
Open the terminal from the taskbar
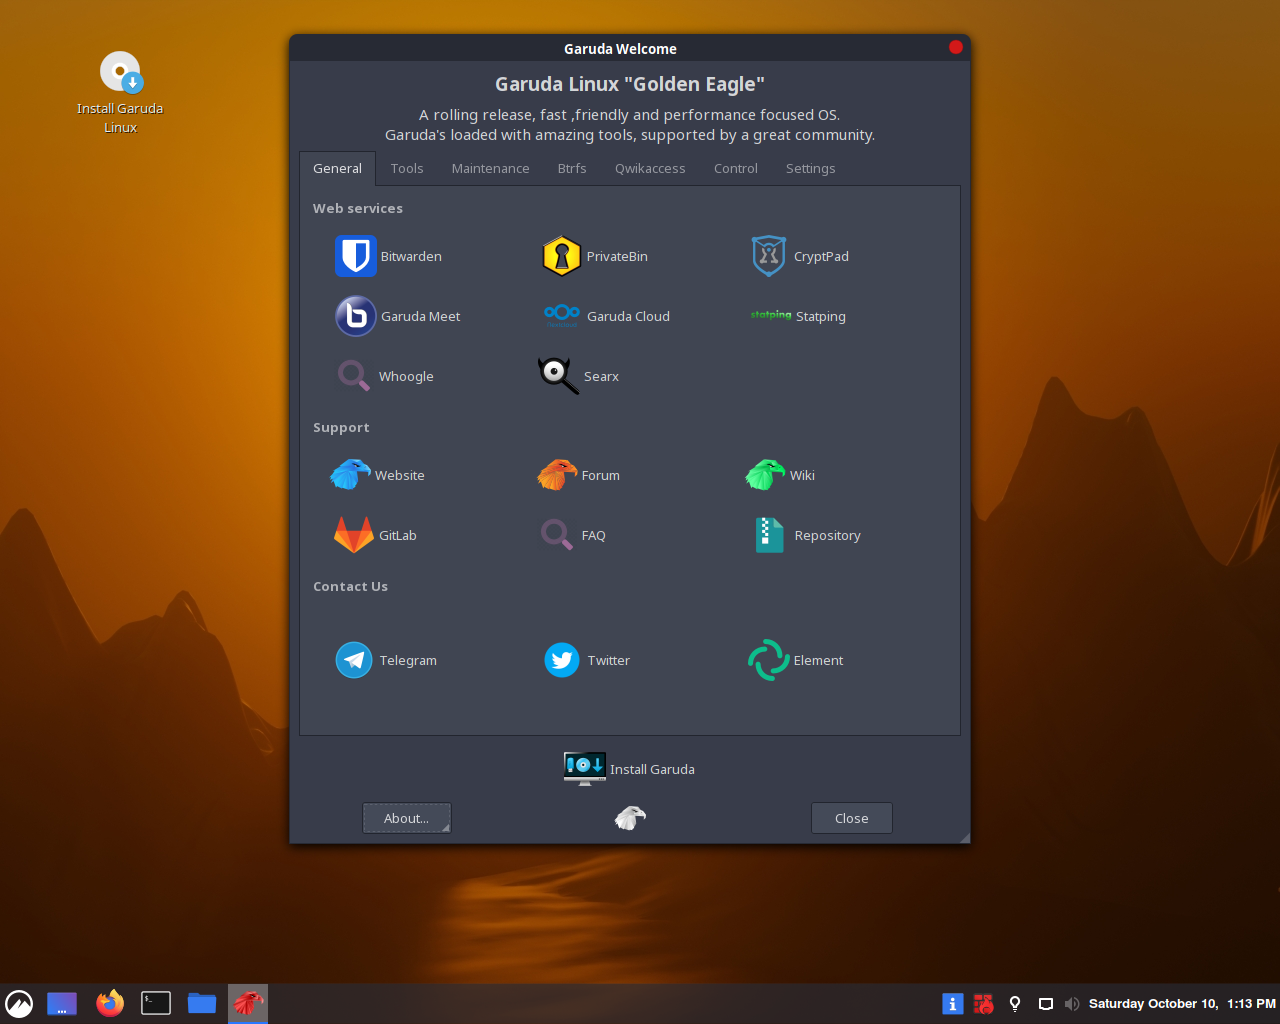(156, 1003)
